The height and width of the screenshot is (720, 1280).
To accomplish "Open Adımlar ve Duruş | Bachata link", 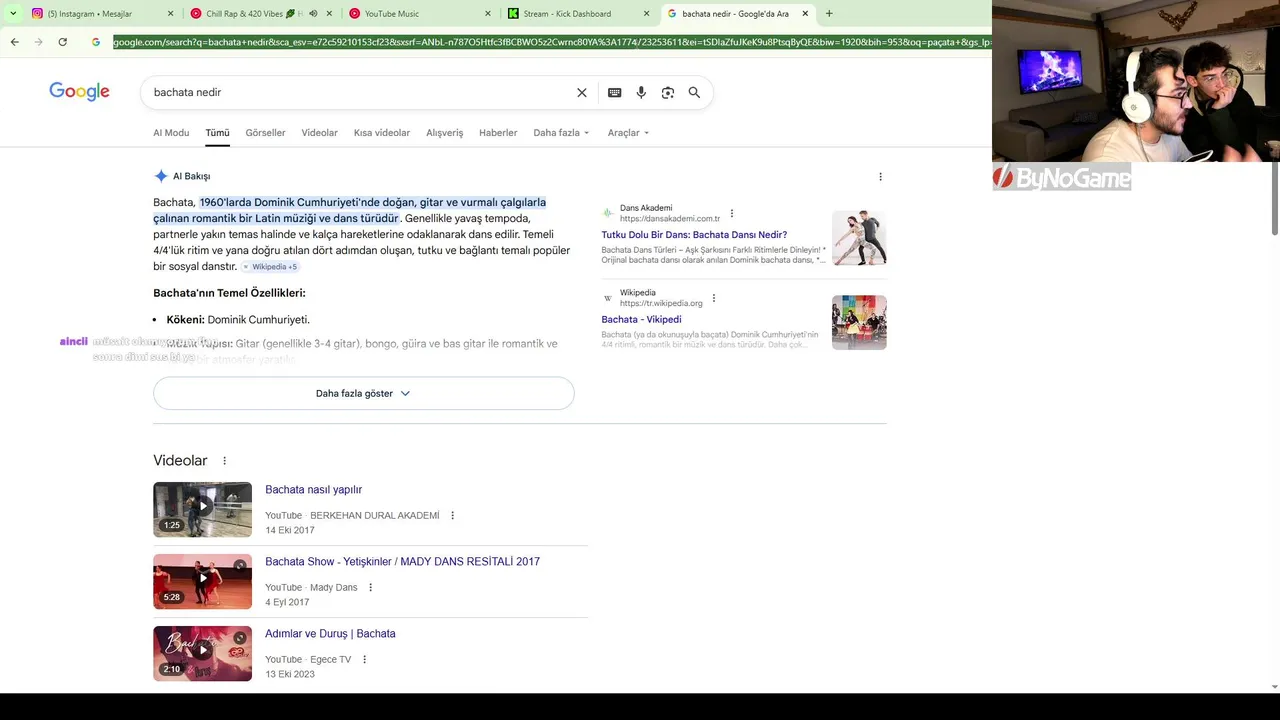I will pyautogui.click(x=330, y=634).
